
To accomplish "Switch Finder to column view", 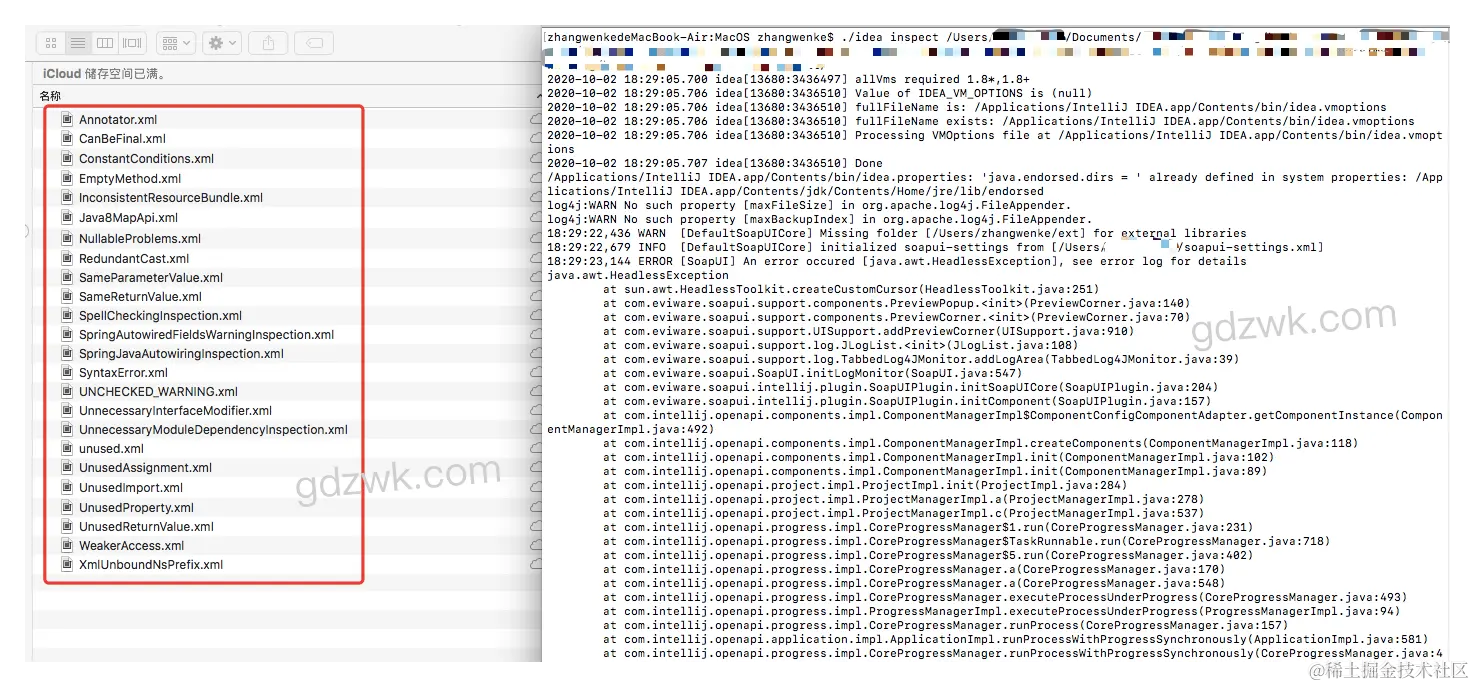I will (x=104, y=43).
